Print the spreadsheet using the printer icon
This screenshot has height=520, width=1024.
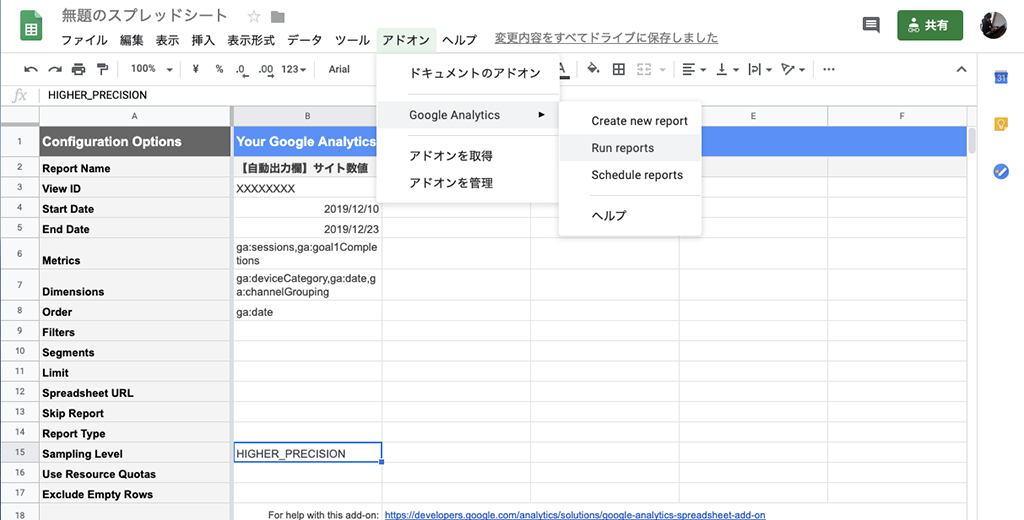pos(78,69)
